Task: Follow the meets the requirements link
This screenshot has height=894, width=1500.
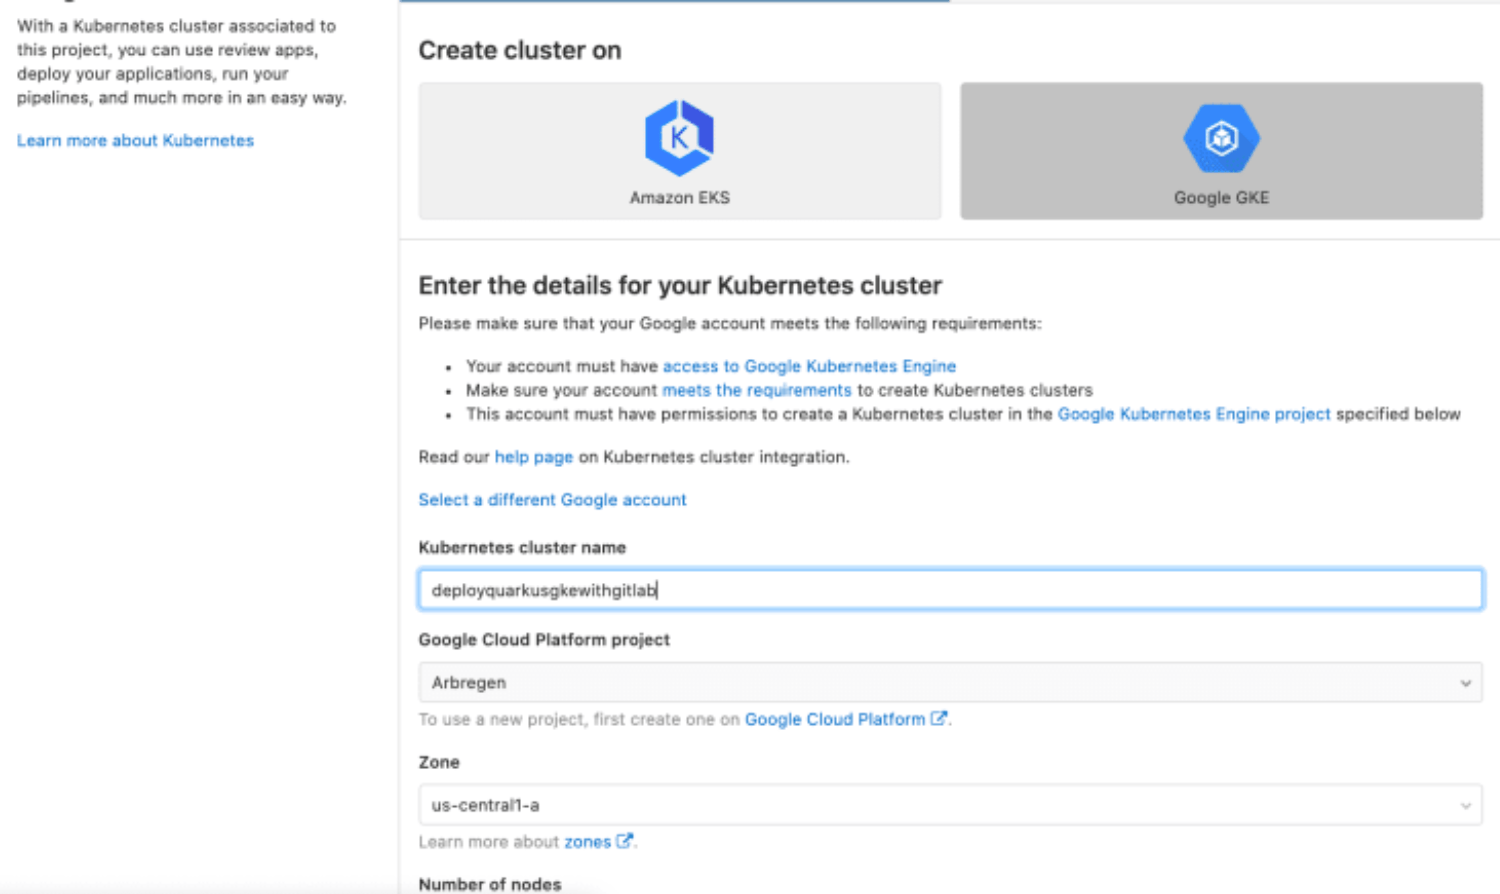Action: pyautogui.click(x=756, y=390)
